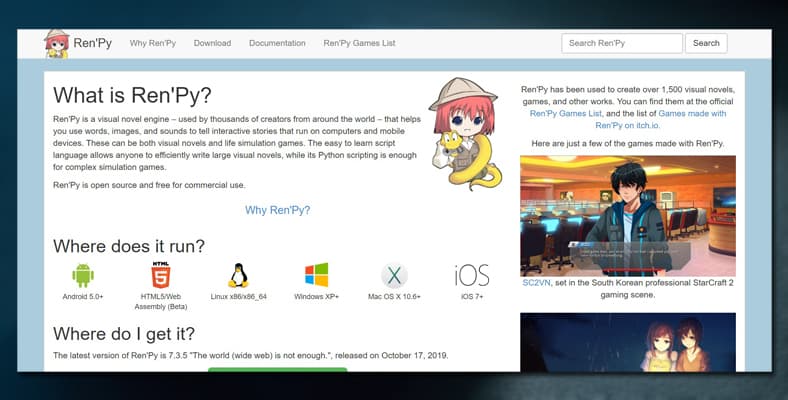Click the SC2VN game screenshot thumbnail
The image size is (788, 400).
pos(628,216)
